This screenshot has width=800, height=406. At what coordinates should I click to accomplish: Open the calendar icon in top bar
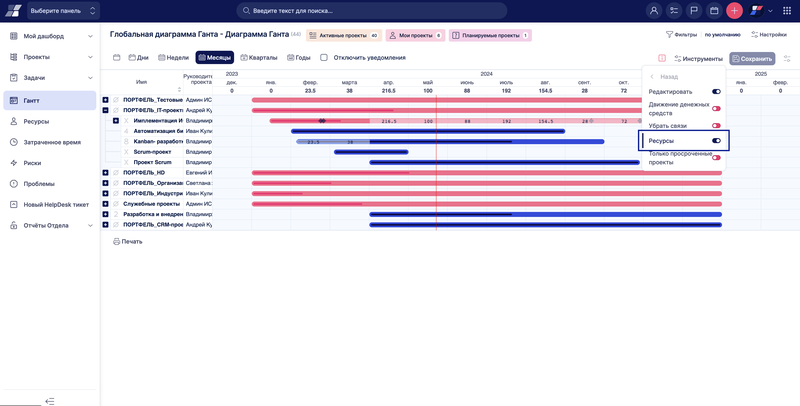[x=714, y=11]
